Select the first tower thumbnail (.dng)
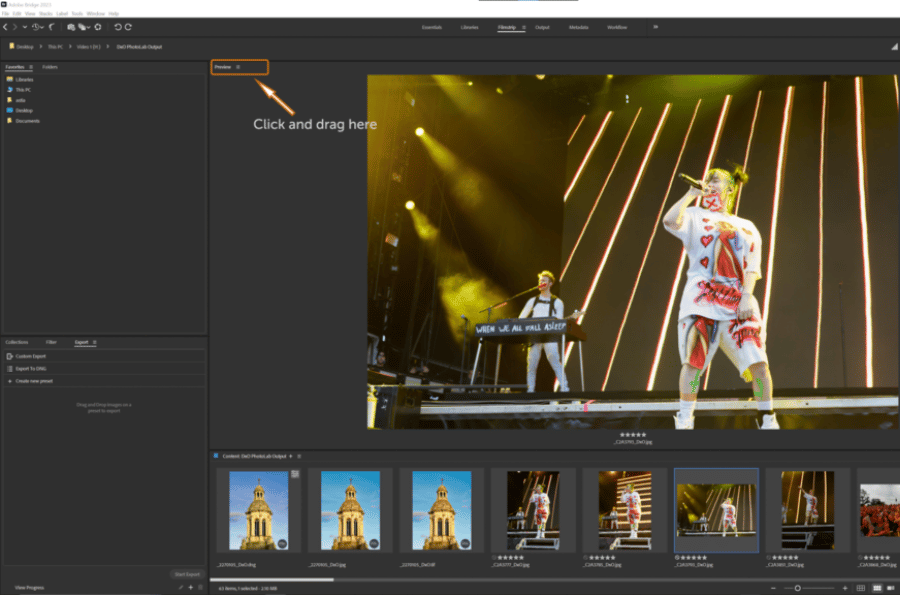The width and height of the screenshot is (900, 600). tap(258, 510)
